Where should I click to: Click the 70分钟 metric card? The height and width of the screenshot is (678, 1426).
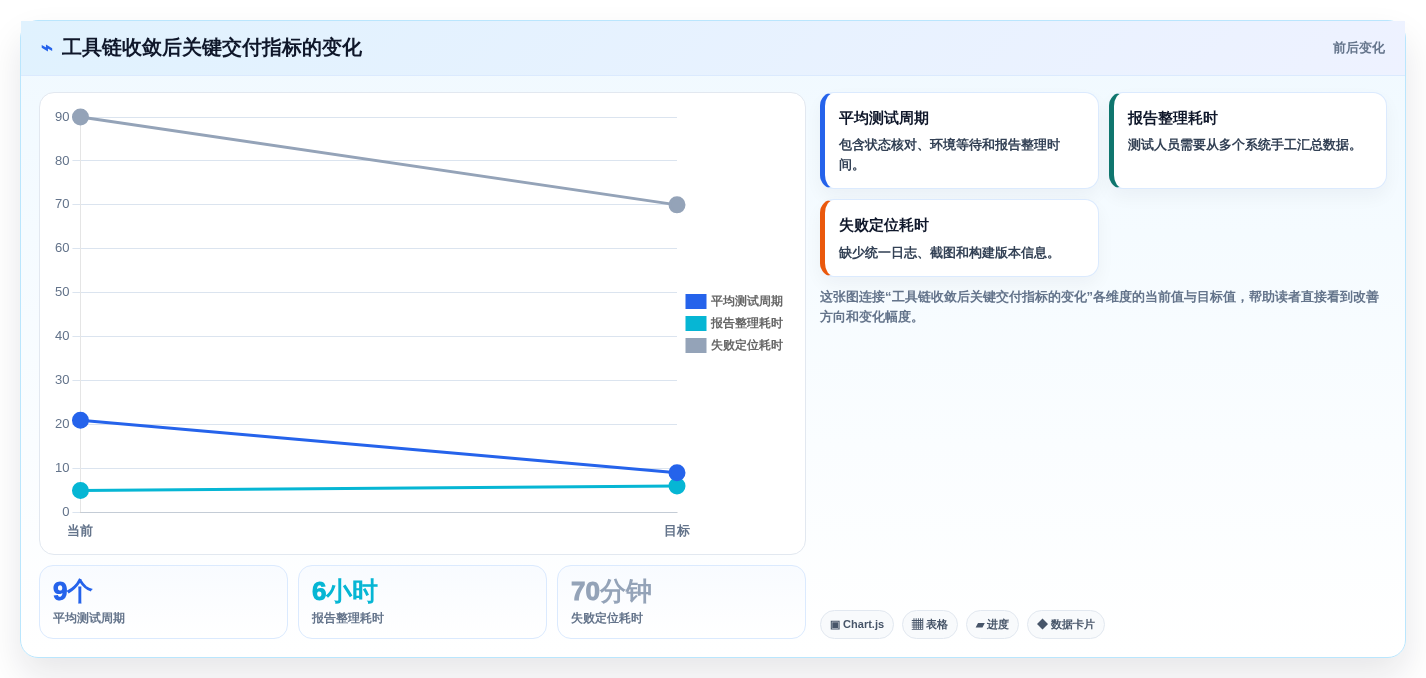pyautogui.click(x=681, y=602)
